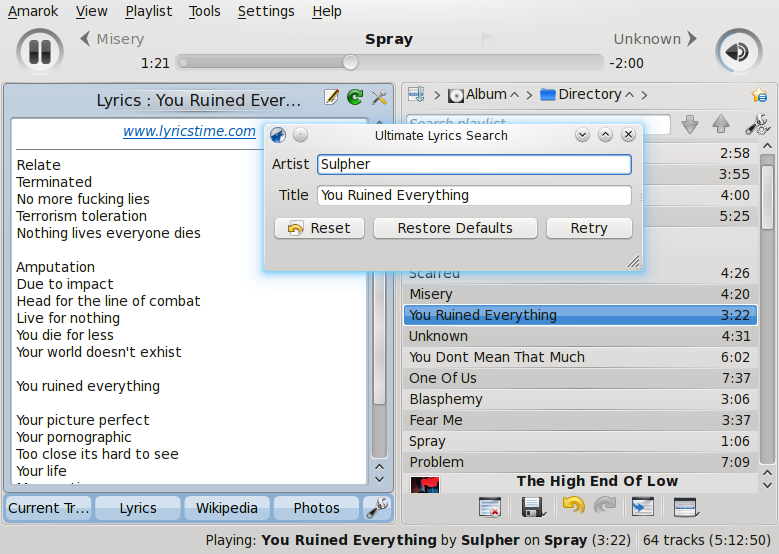The width and height of the screenshot is (779, 554).
Task: Click the remaining time -2:00 label
Action: click(x=626, y=63)
